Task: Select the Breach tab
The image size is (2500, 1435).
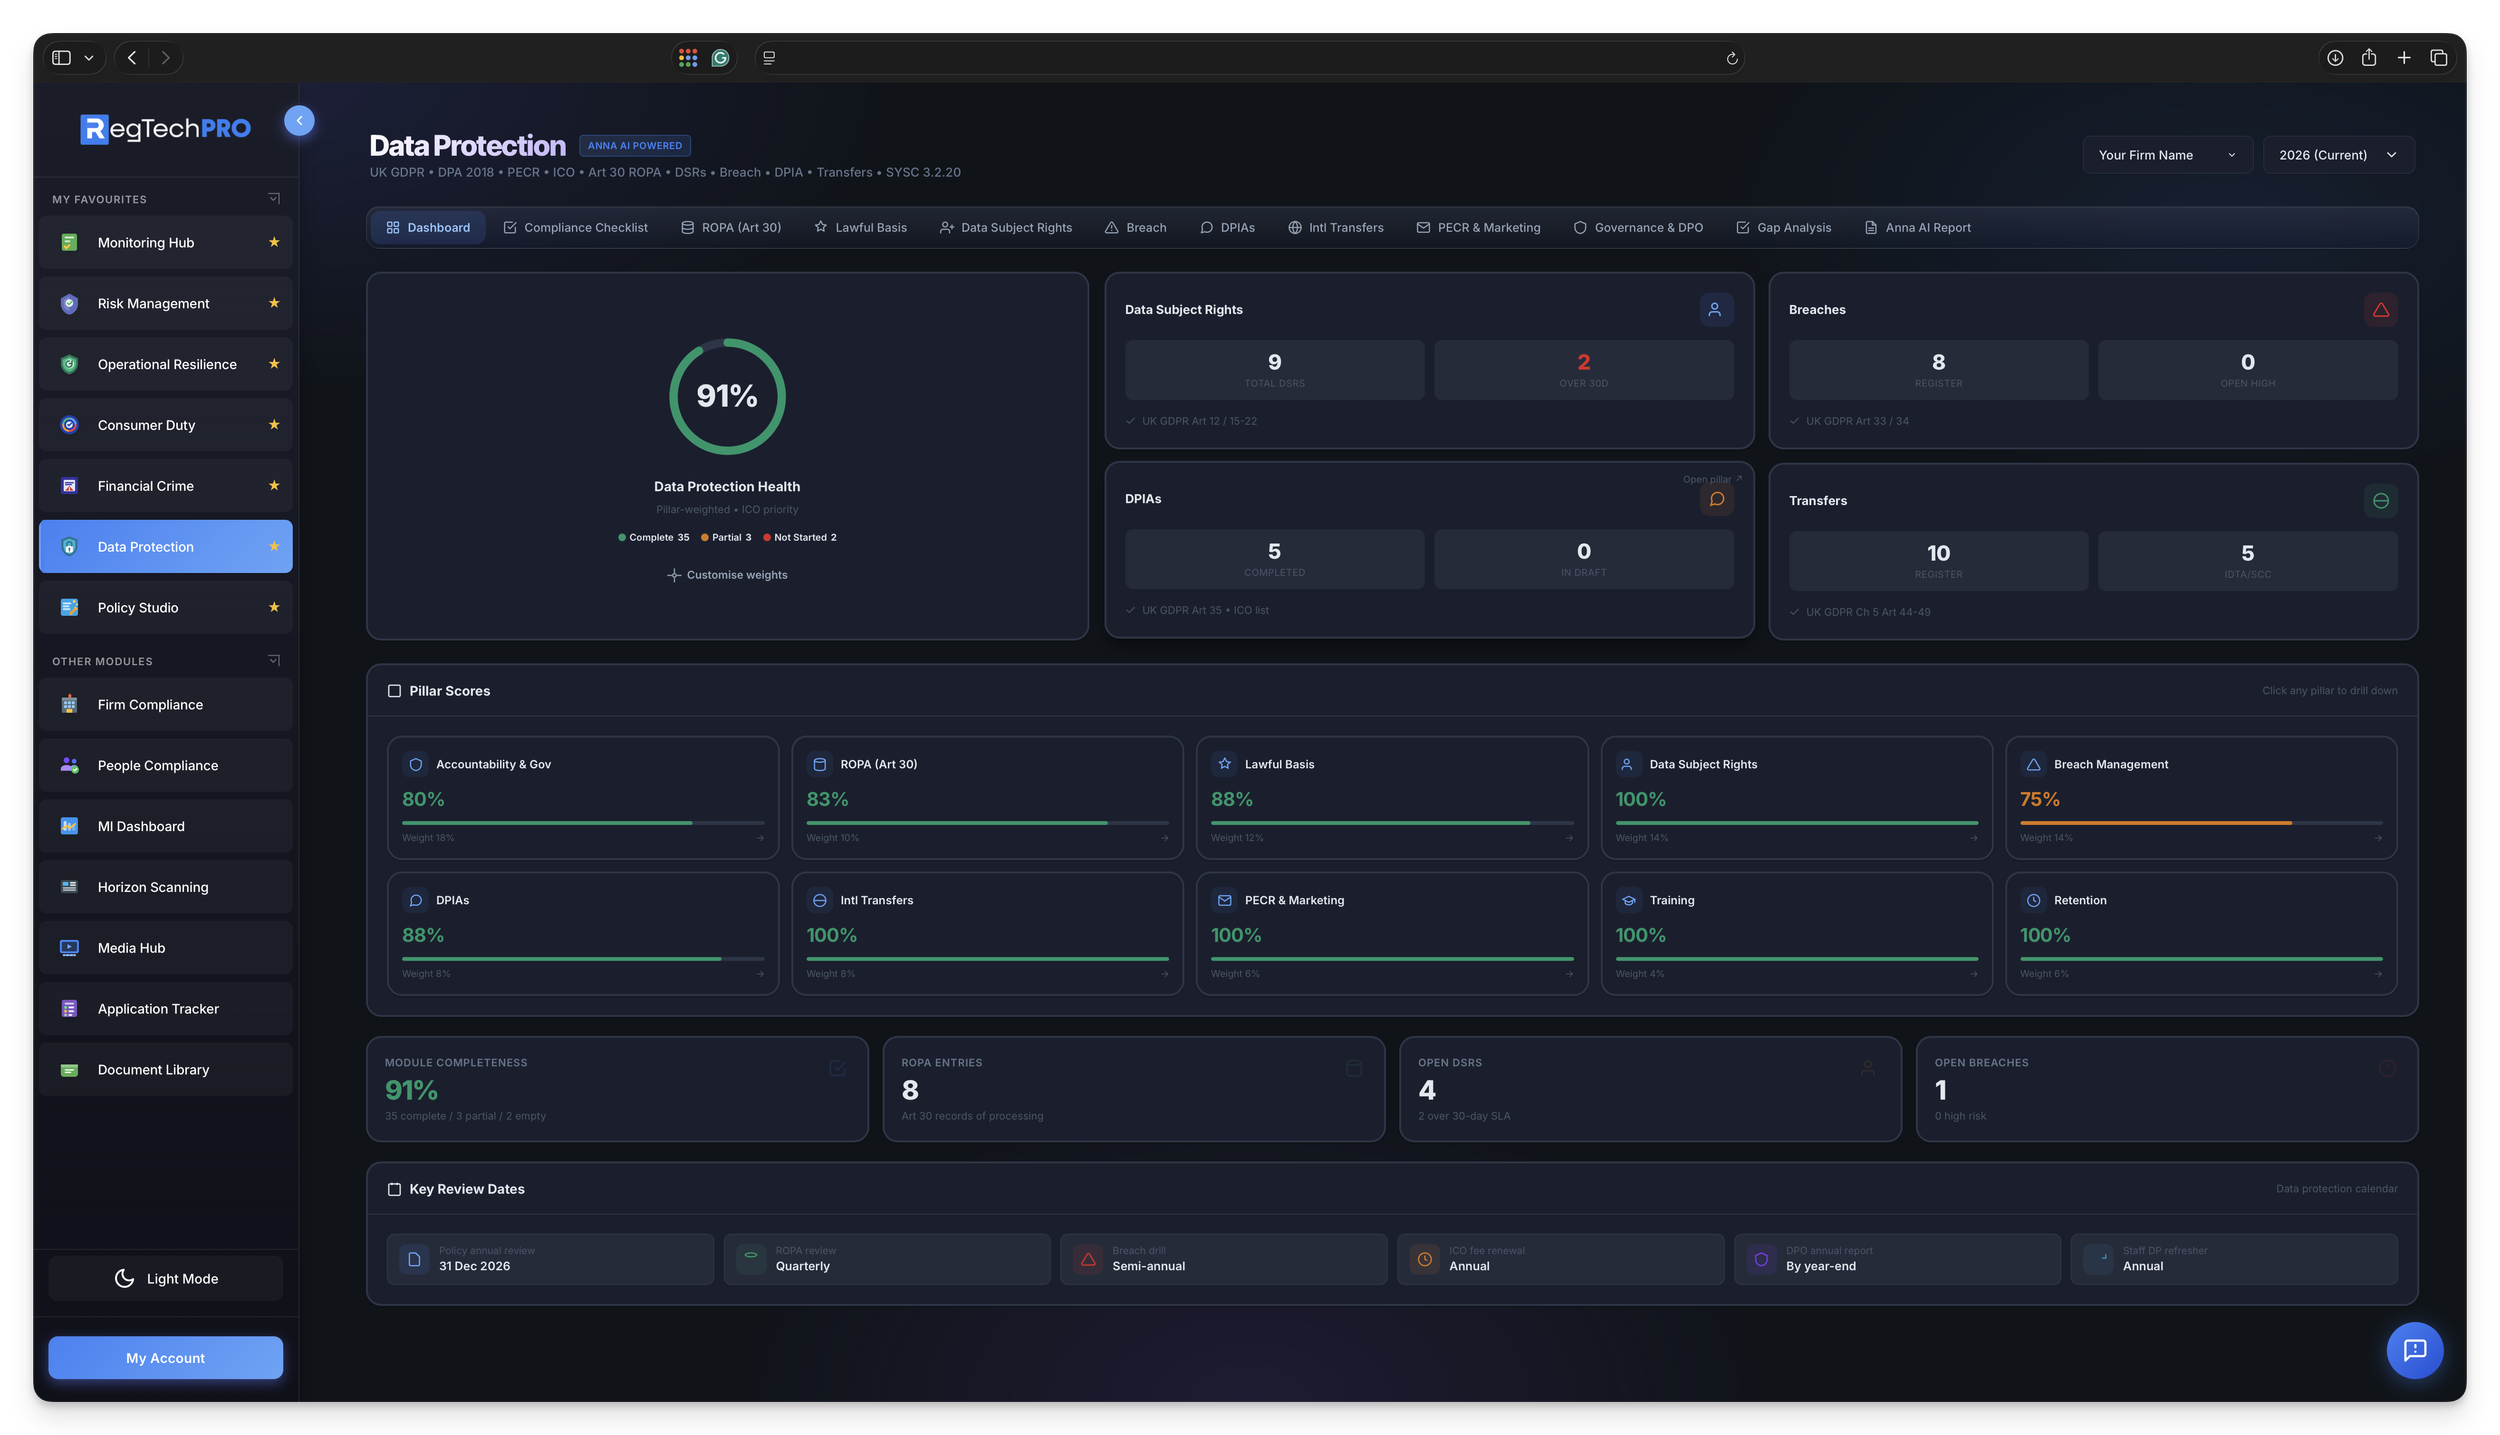Action: (x=1136, y=228)
